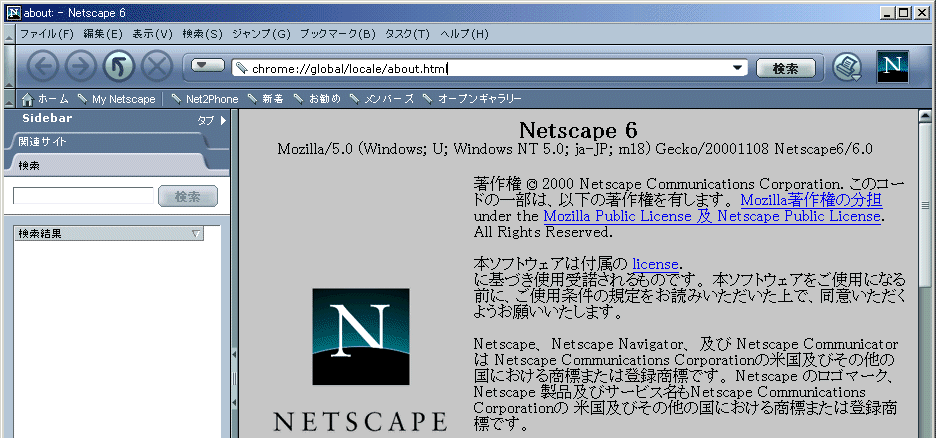Screen dimensions: 936x438
Task: Open the license link
Action: click(x=655, y=263)
